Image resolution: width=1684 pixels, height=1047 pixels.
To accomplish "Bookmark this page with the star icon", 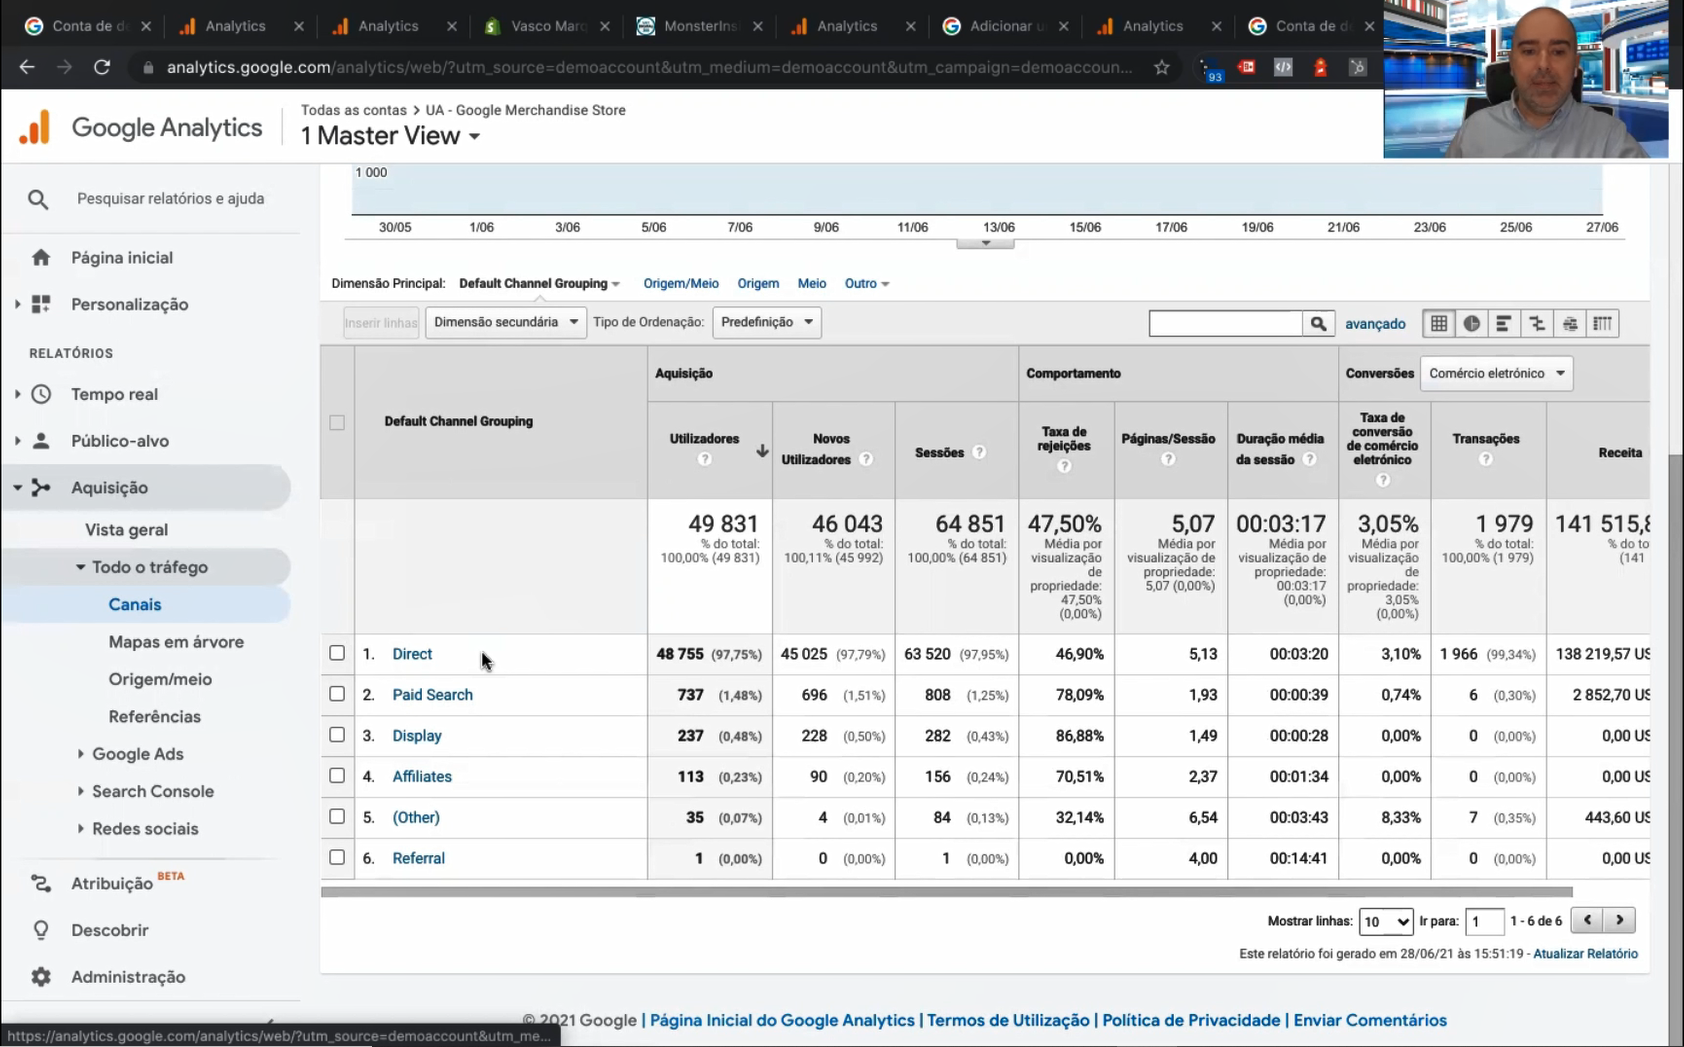I will pyautogui.click(x=1161, y=67).
